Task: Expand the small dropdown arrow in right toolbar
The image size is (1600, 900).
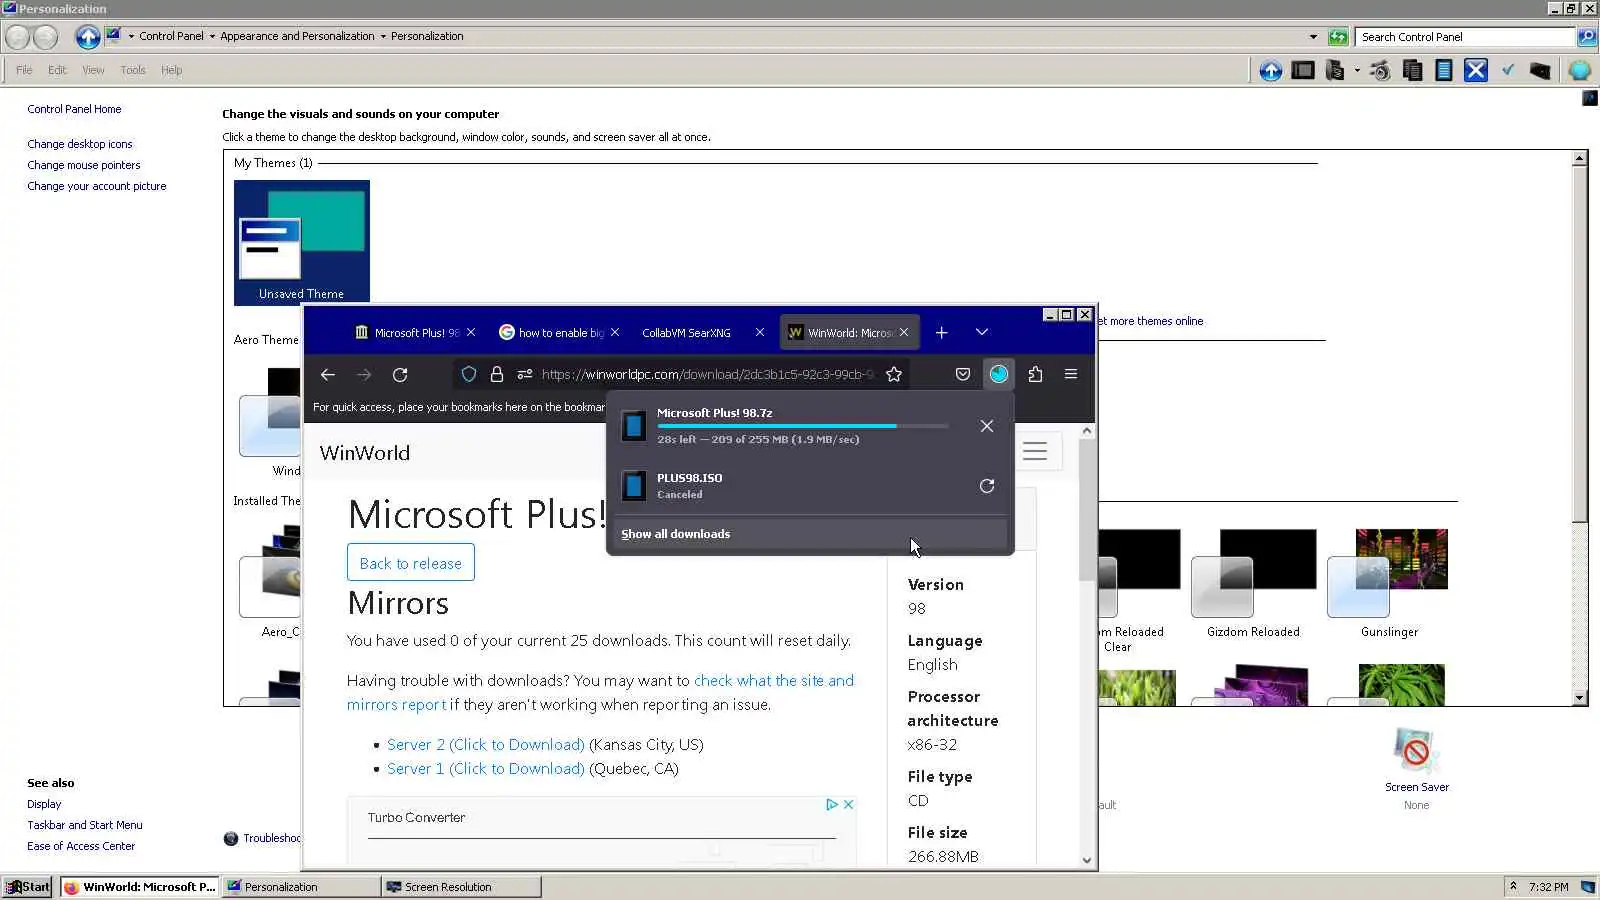Action: click(1357, 70)
